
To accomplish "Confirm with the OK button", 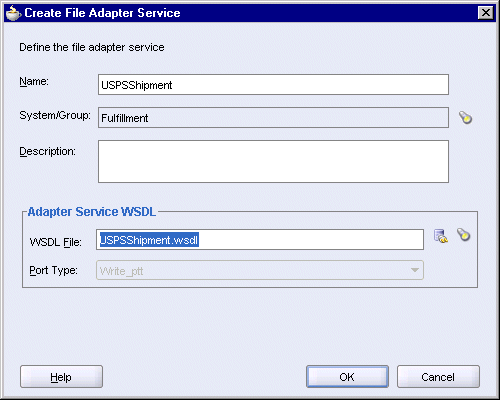I will (347, 377).
